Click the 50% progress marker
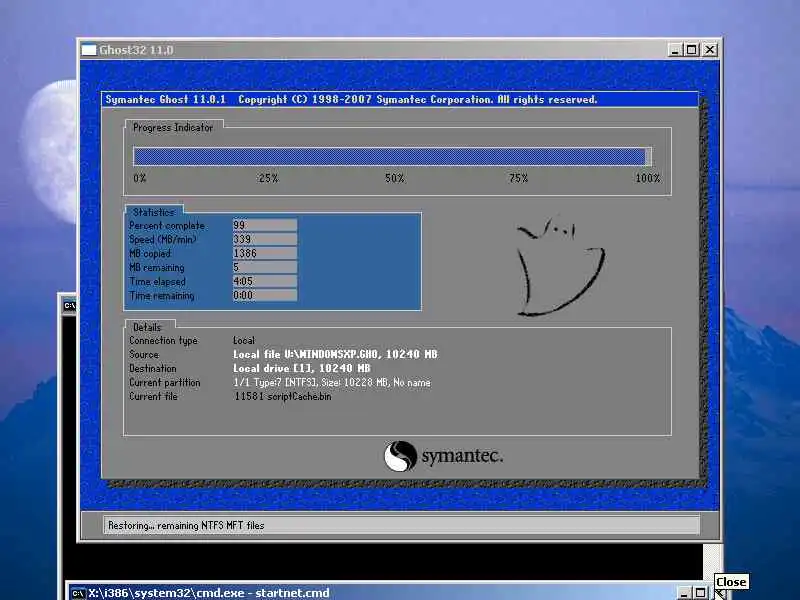Viewport: 800px width, 600px height. pyautogui.click(x=395, y=178)
